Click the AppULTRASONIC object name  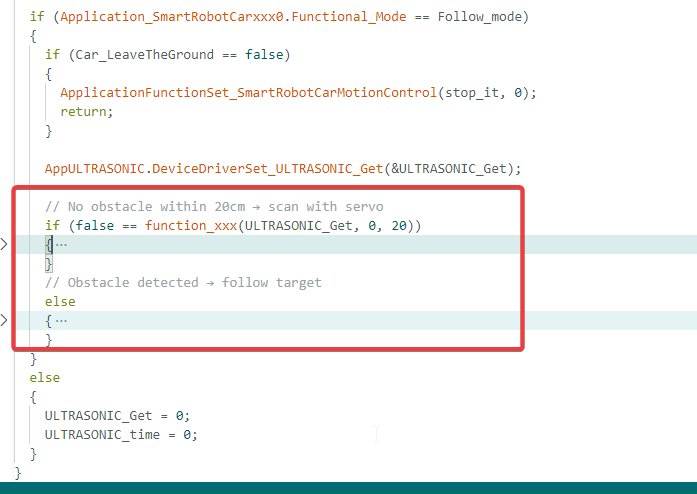95,169
